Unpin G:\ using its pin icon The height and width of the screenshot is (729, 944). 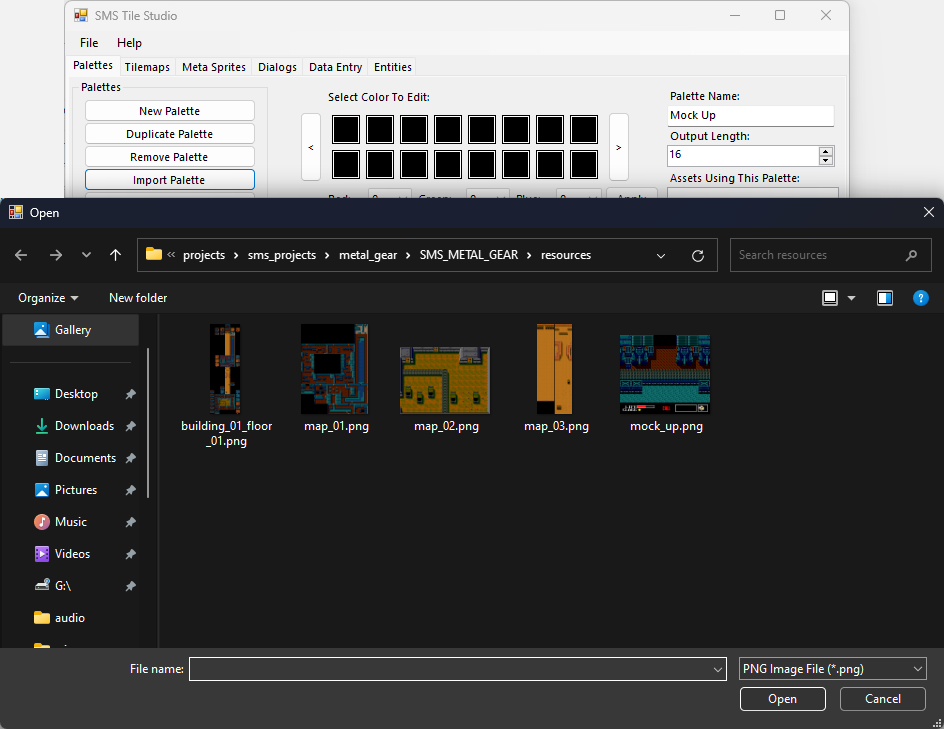(130, 586)
